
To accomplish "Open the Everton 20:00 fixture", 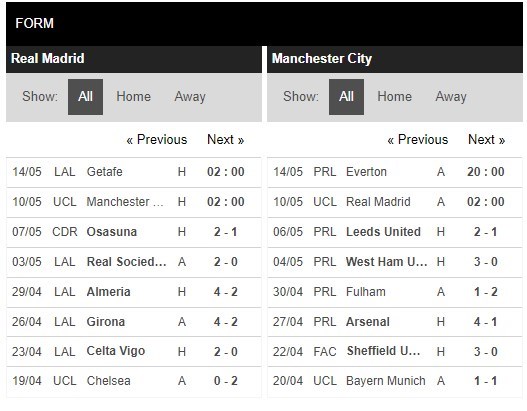I will 395,172.
